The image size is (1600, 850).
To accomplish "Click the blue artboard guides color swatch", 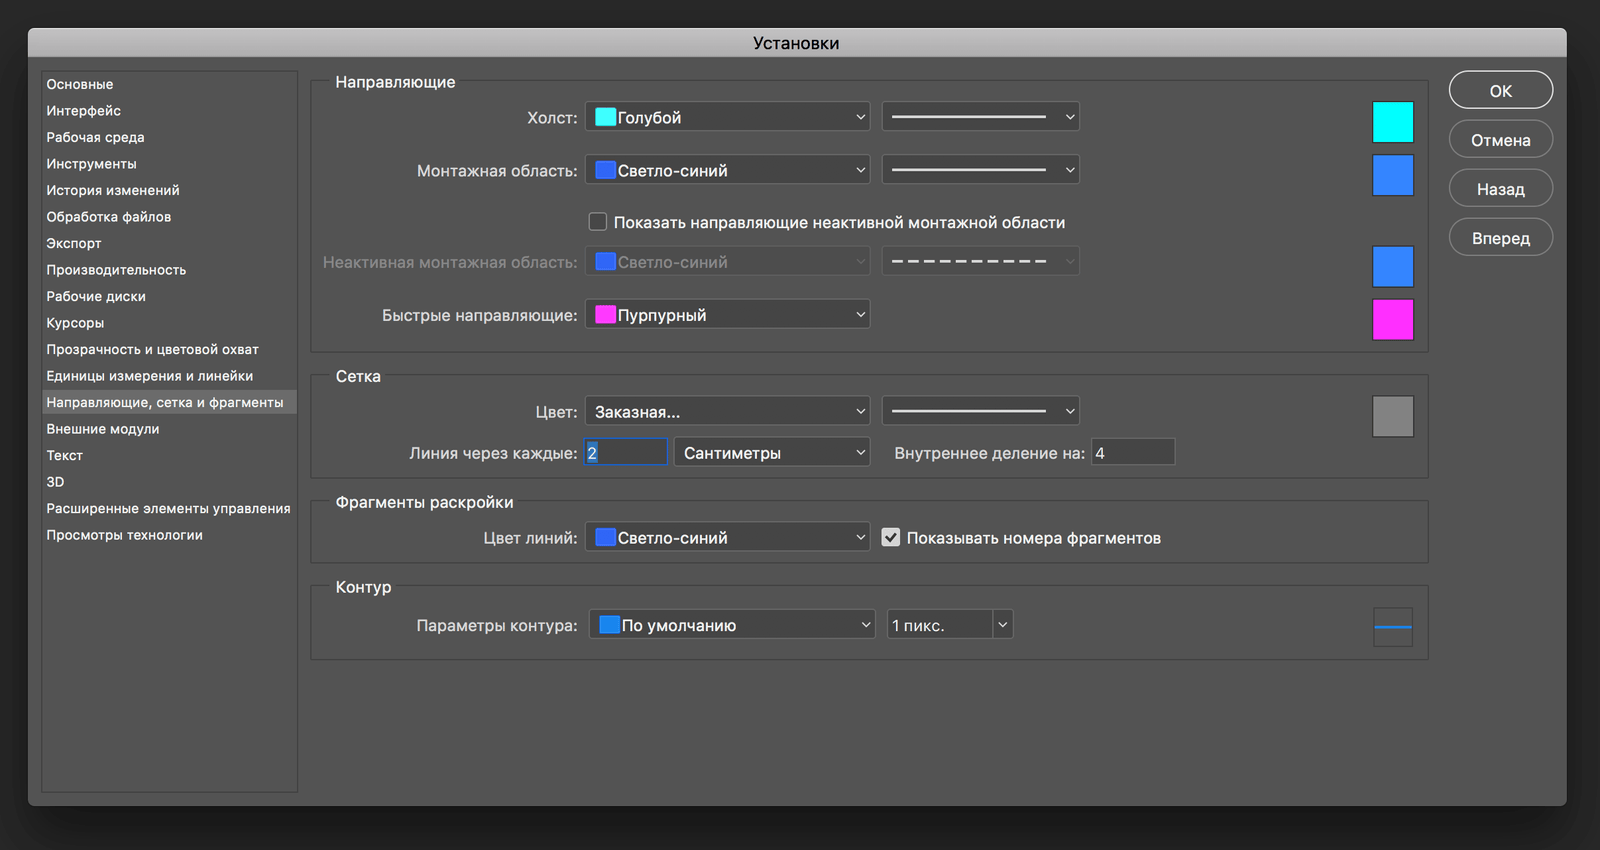I will pyautogui.click(x=1392, y=175).
